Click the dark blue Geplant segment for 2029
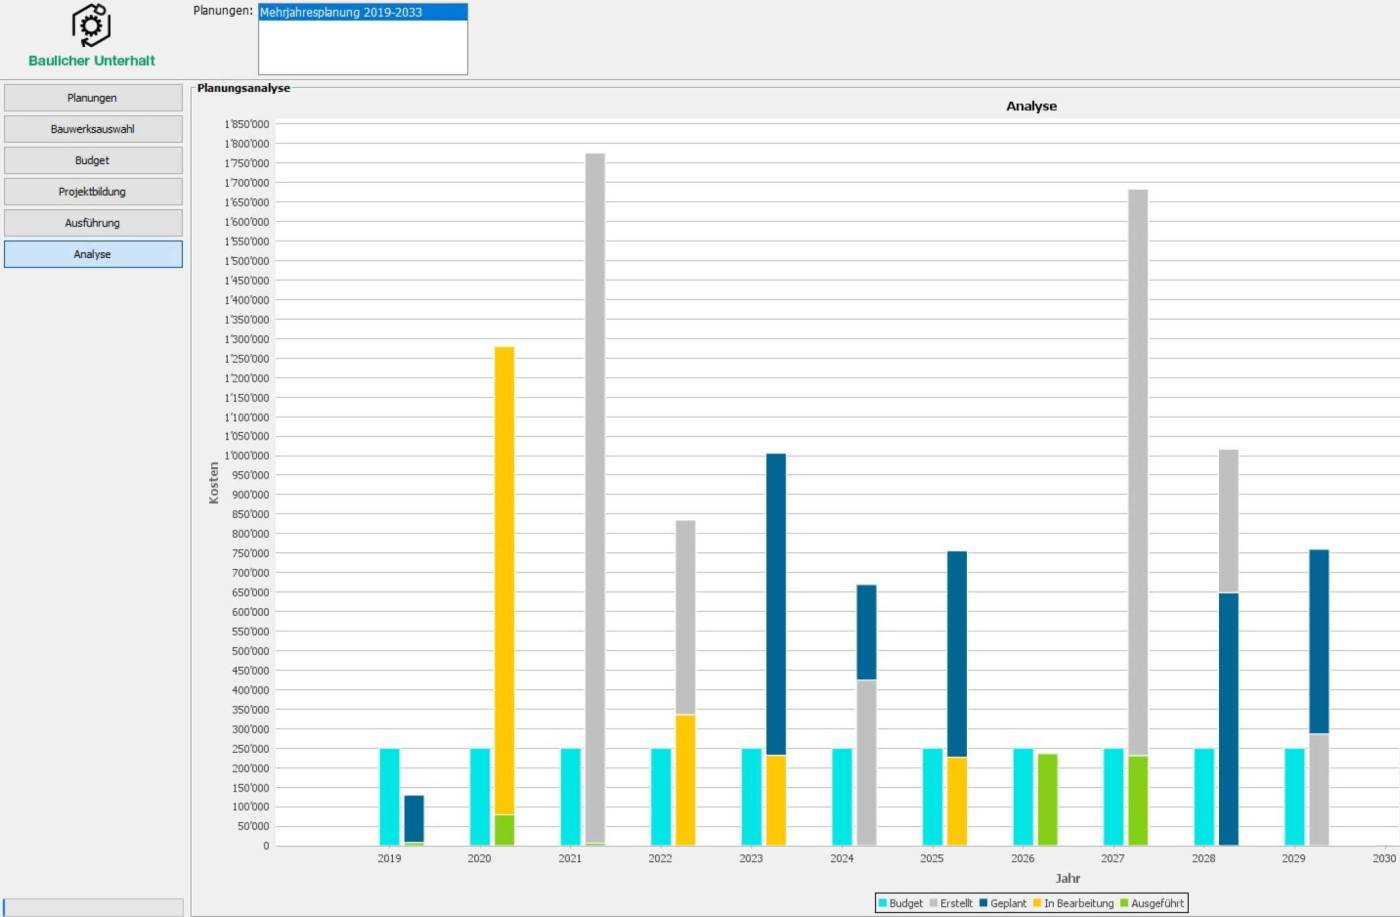This screenshot has width=1400, height=917. click(x=1319, y=642)
